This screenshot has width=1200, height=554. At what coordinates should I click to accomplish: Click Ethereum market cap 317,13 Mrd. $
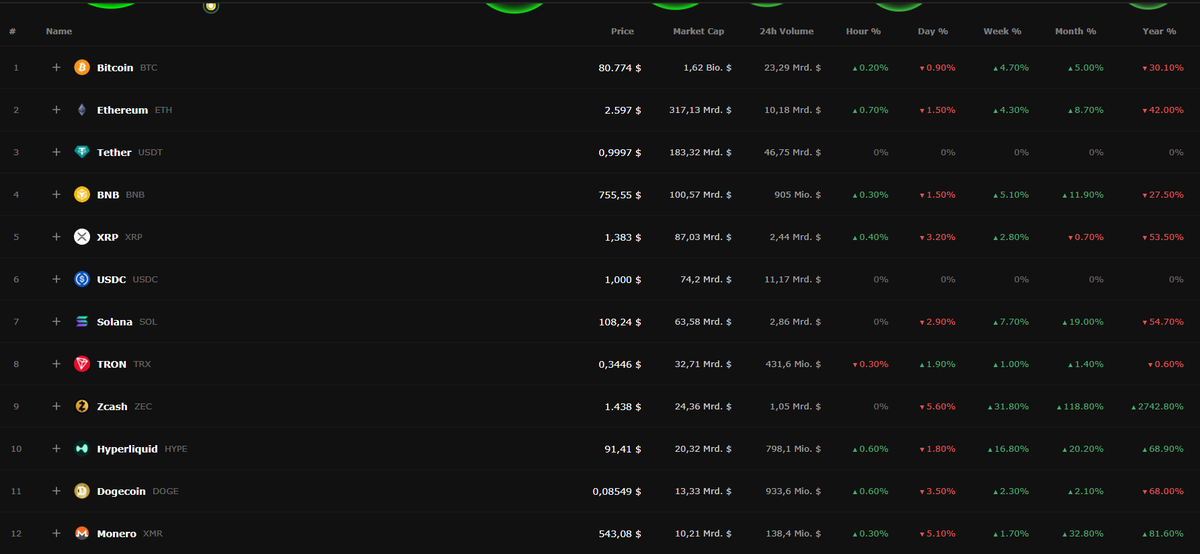pyautogui.click(x=700, y=110)
